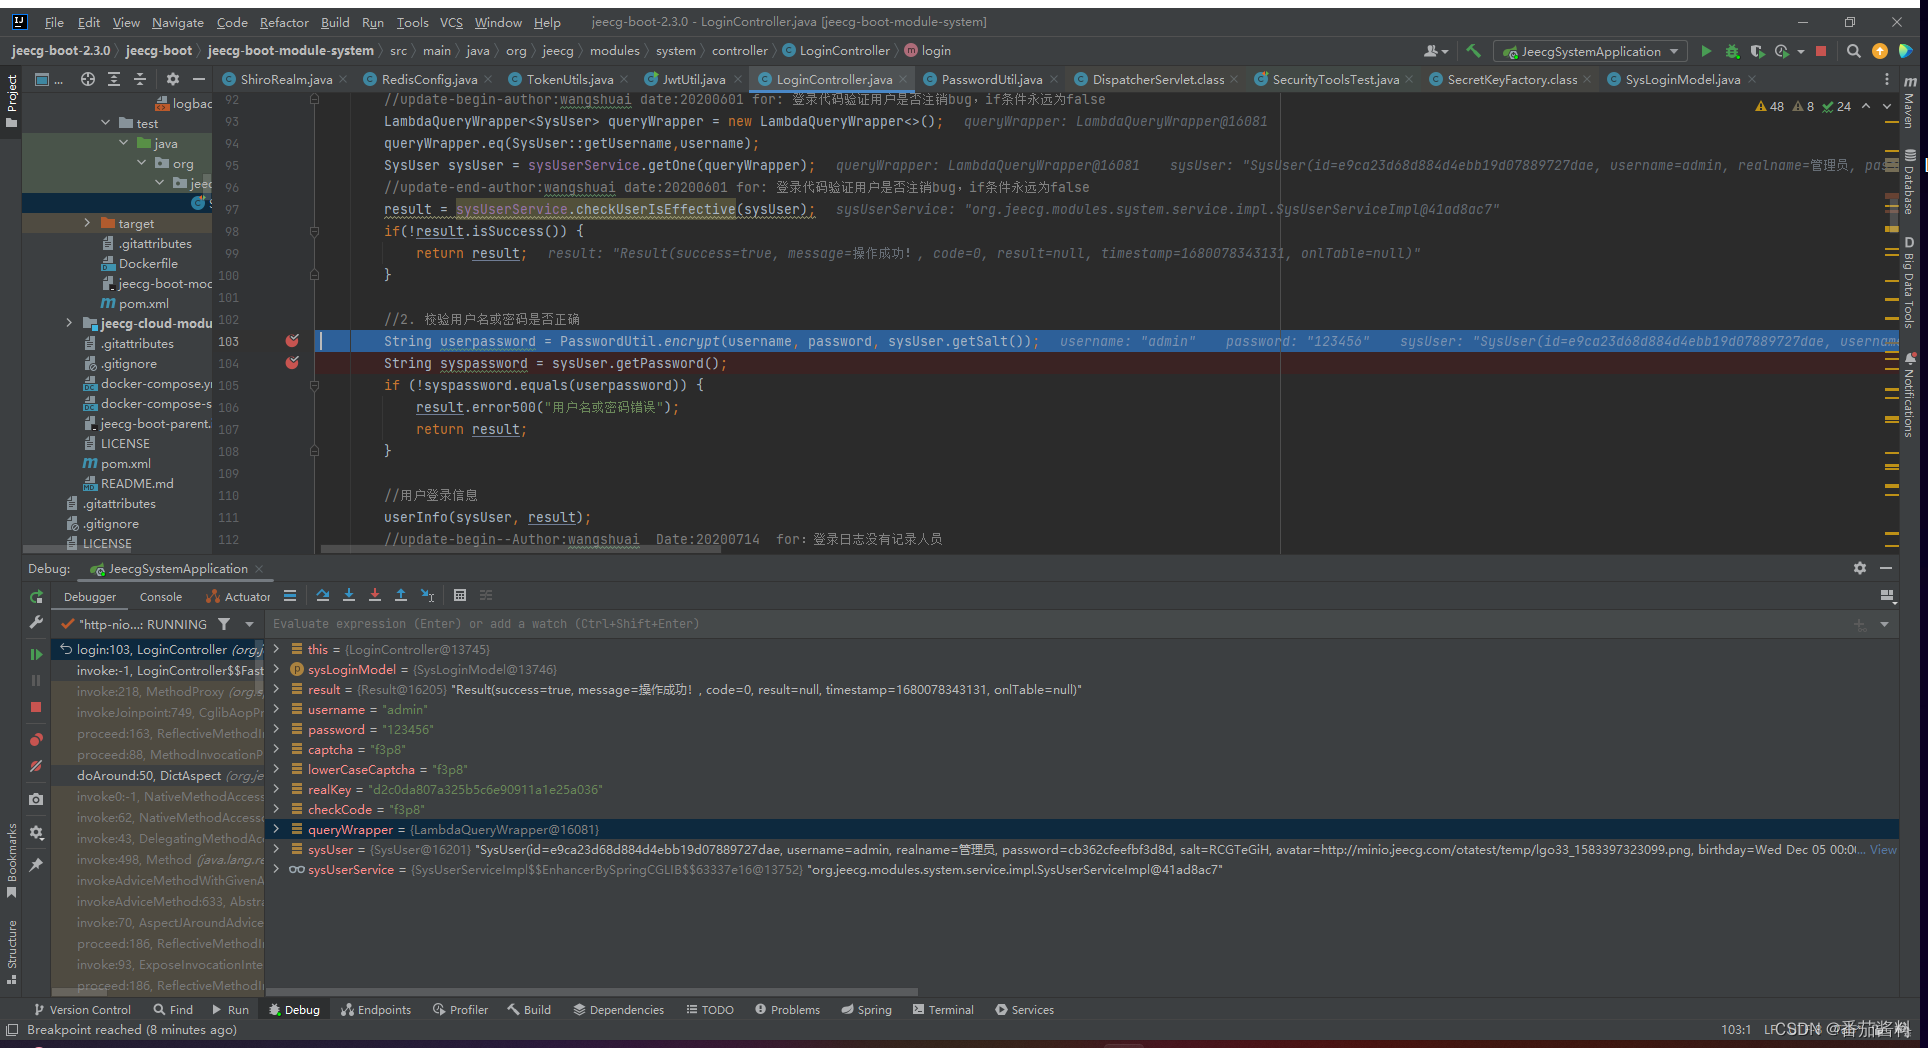
Task: Toggle the Notifications tool window
Action: (x=1909, y=395)
